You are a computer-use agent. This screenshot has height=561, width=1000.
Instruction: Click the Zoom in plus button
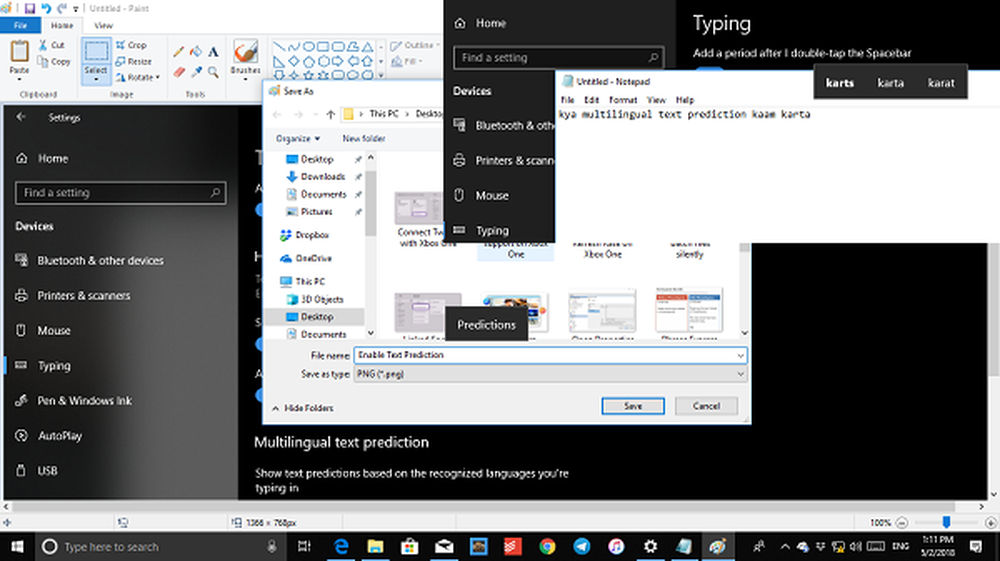coord(990,523)
